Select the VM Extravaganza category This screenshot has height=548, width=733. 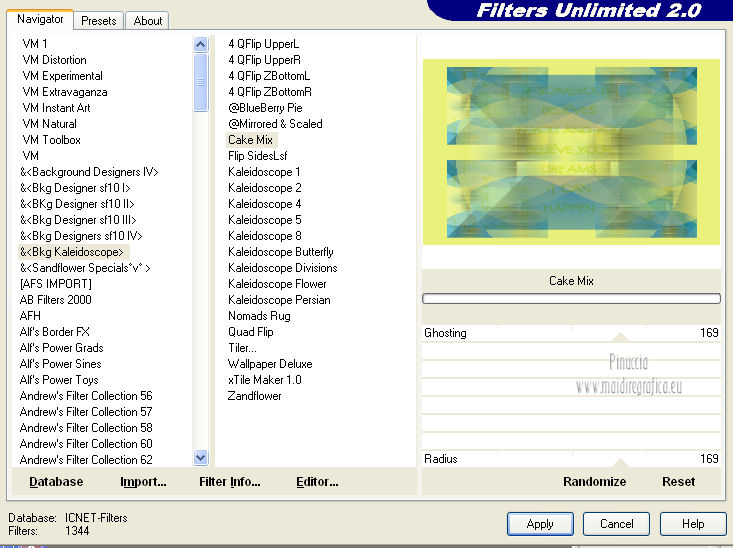65,92
